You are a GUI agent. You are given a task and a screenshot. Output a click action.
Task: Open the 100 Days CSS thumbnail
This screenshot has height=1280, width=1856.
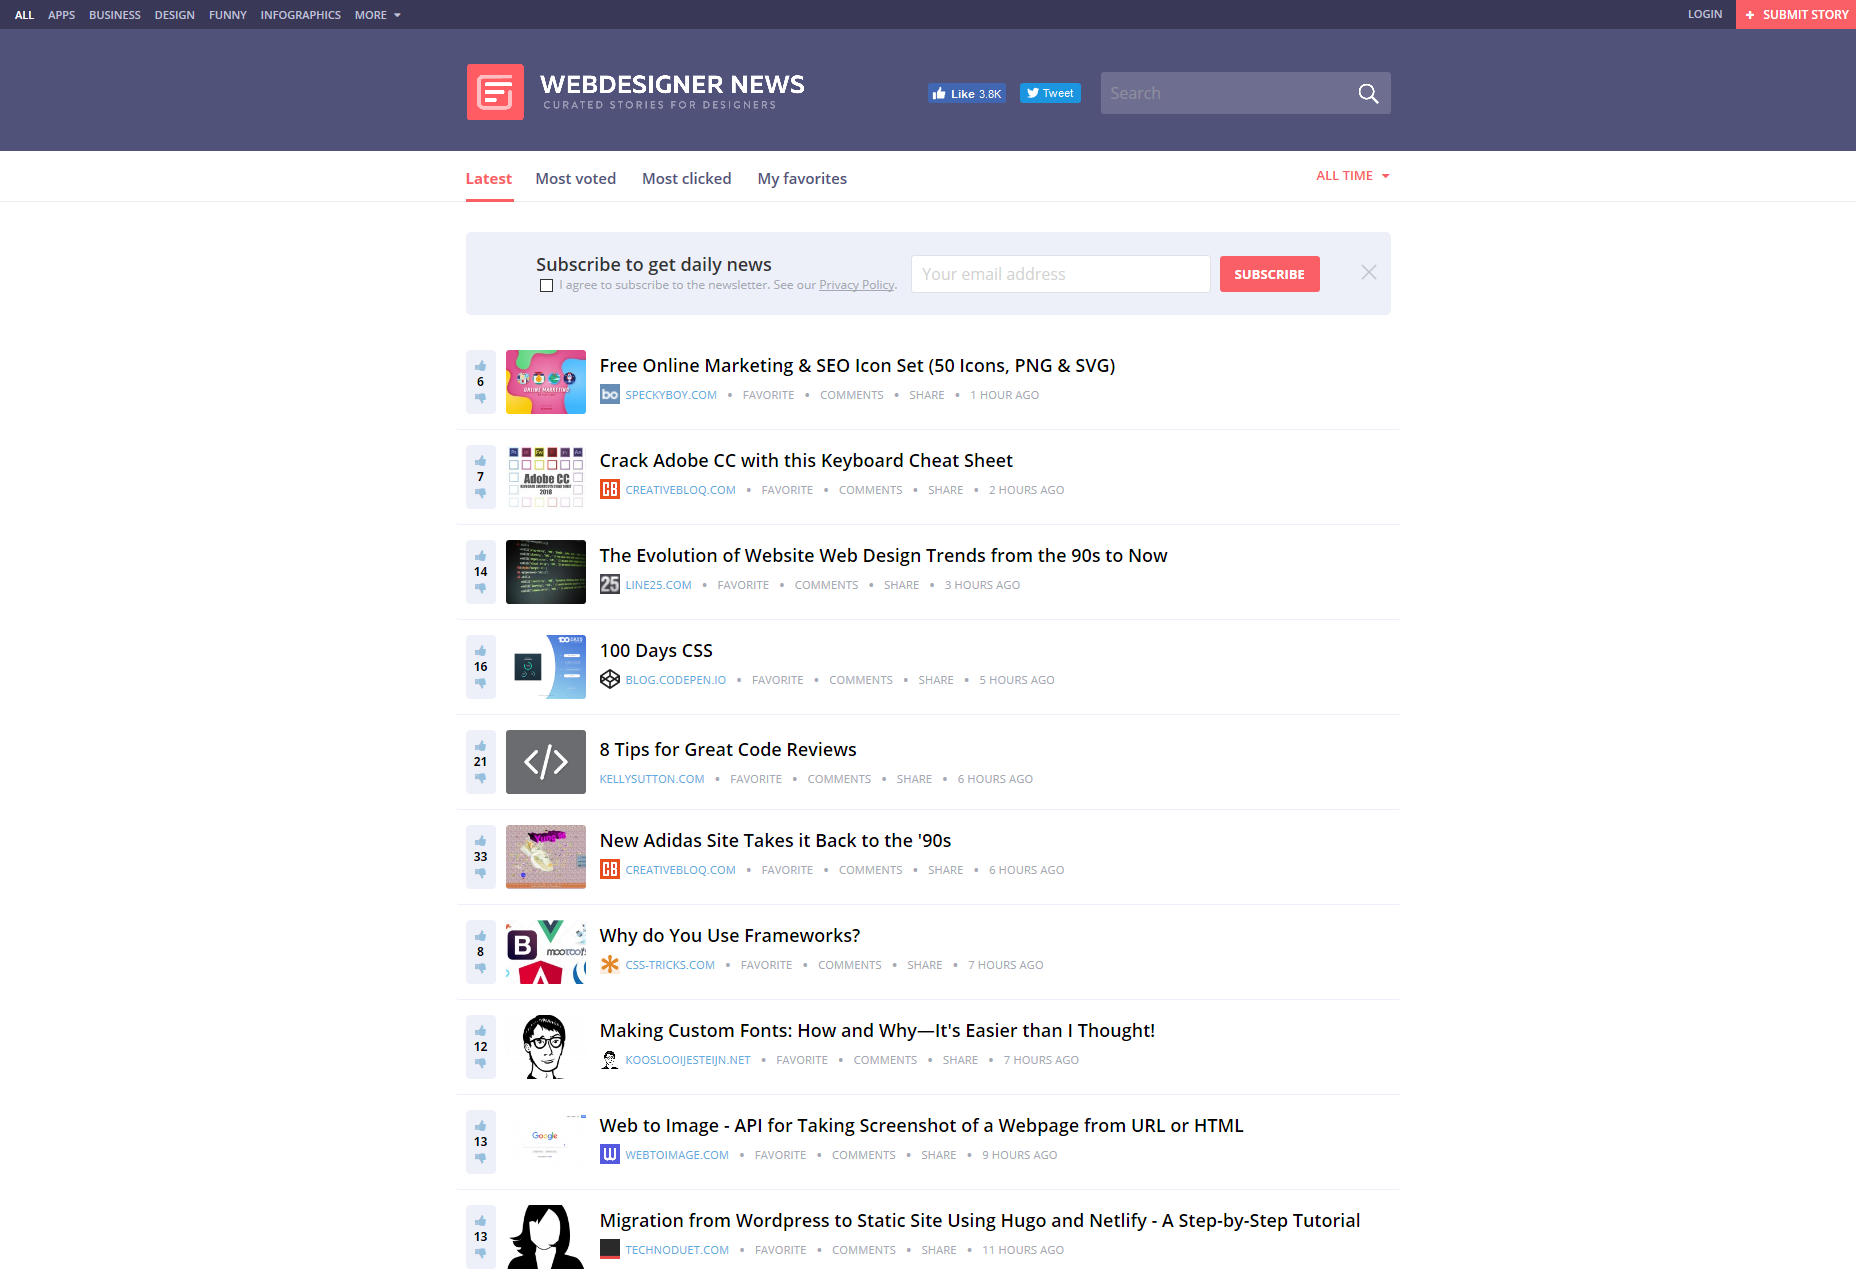tap(546, 667)
